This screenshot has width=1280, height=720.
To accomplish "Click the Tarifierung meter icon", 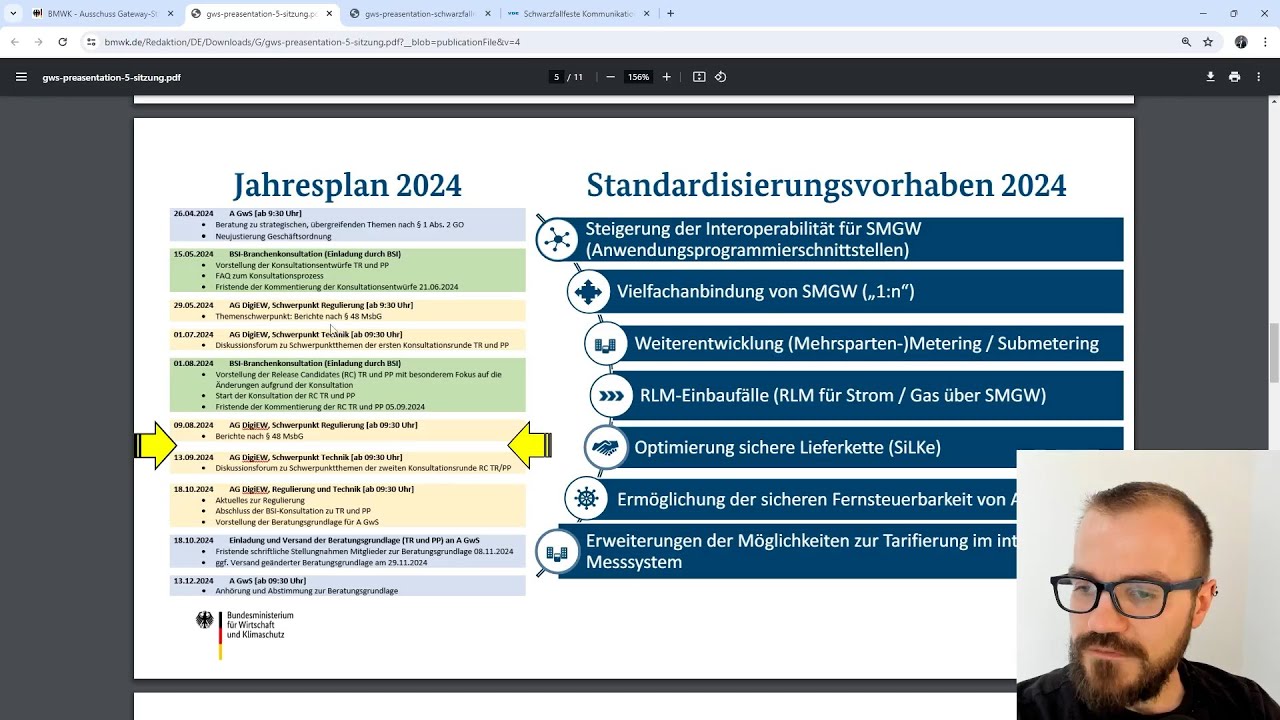I will 556,551.
